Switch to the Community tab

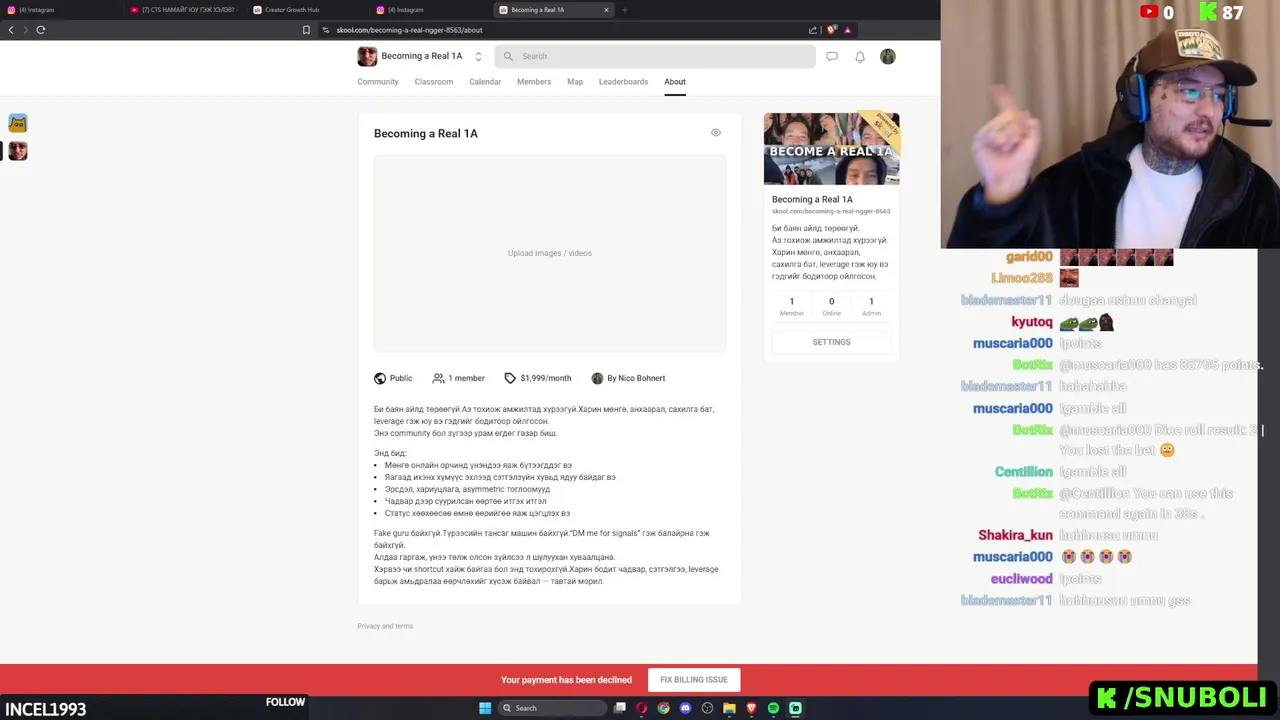tap(378, 82)
